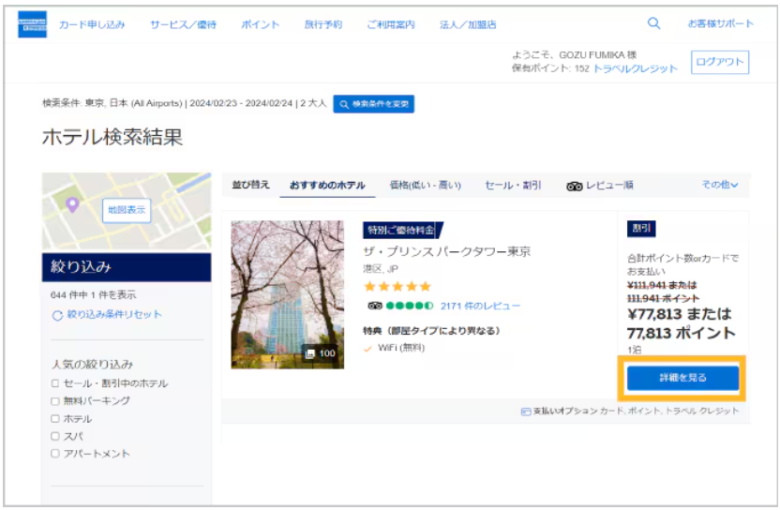This screenshot has height=510, width=780.
Task: Click 絞り込み条件リセット link
Action: point(114,314)
